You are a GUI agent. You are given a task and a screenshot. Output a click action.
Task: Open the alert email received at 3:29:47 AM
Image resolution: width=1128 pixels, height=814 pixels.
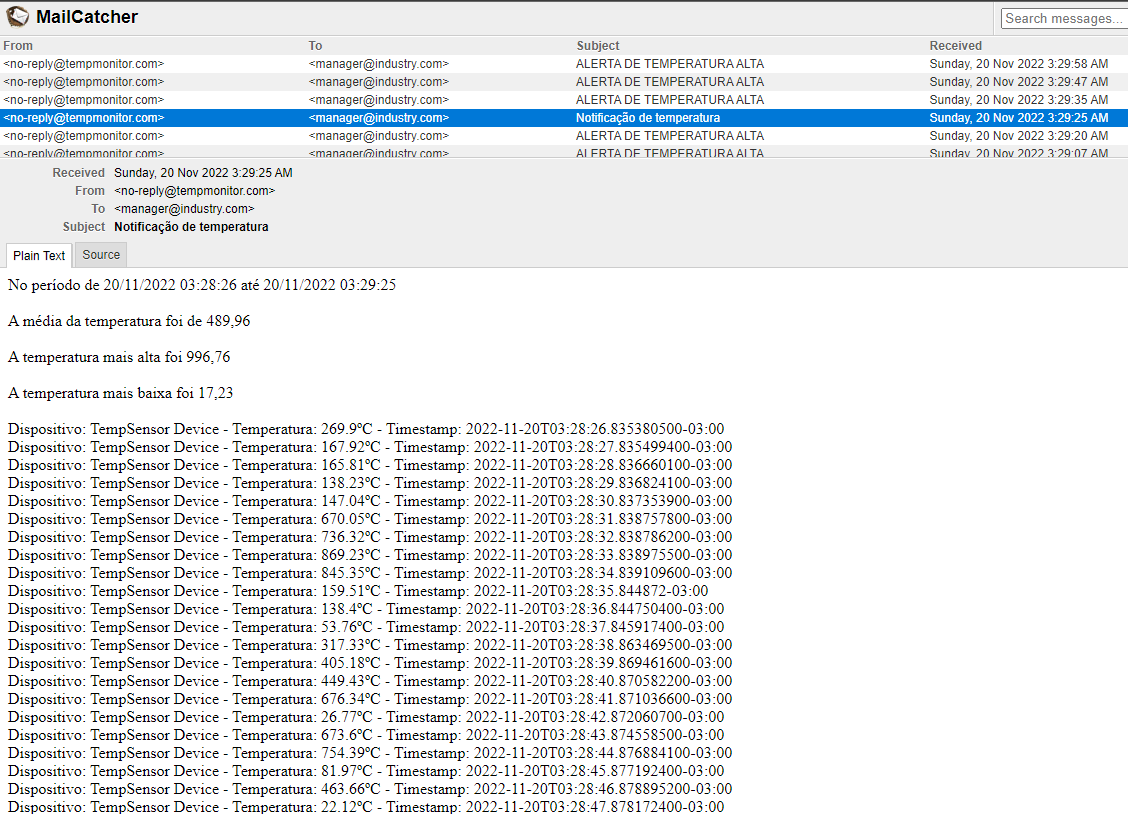click(x=669, y=82)
